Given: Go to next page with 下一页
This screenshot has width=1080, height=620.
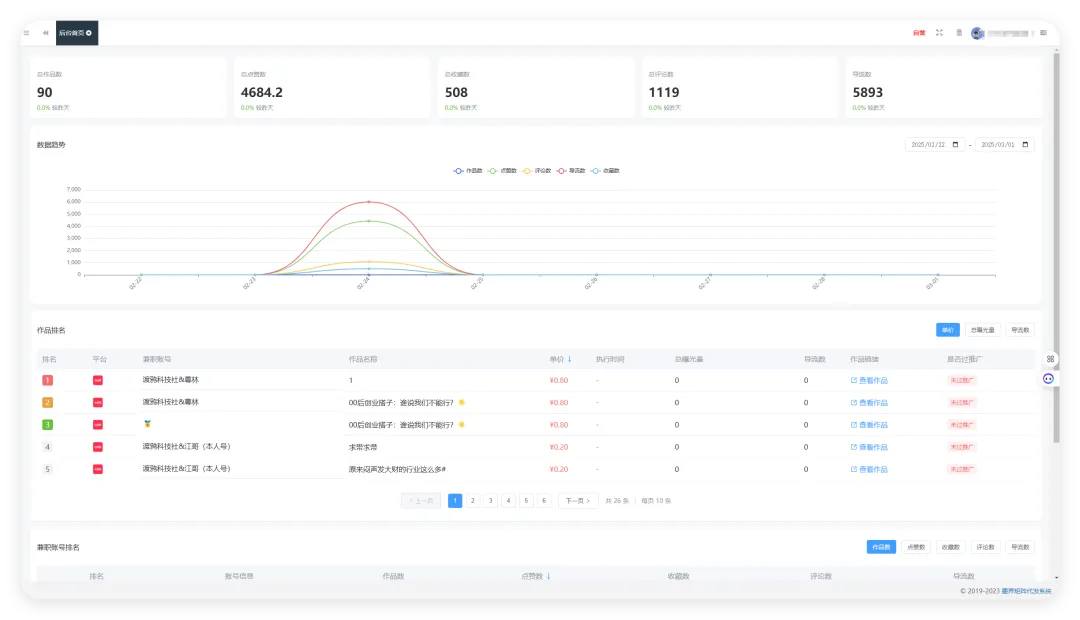Looking at the screenshot, I should pyautogui.click(x=578, y=501).
